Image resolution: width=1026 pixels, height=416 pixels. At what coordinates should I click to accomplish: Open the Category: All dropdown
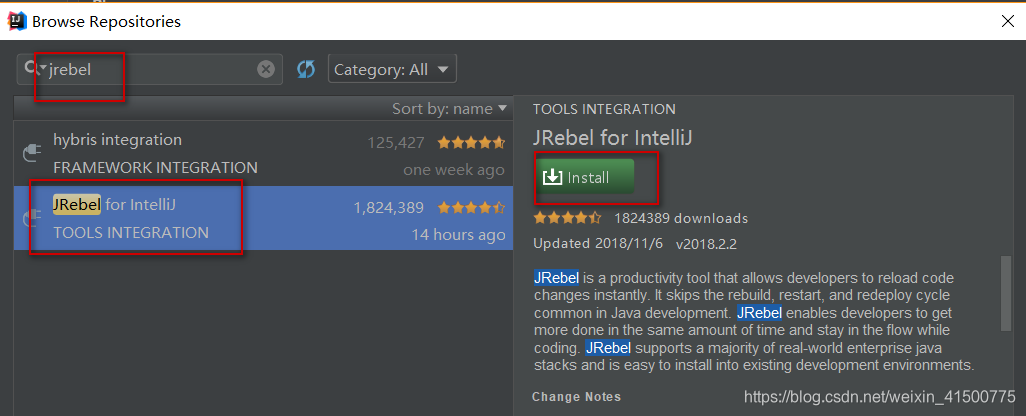point(392,69)
